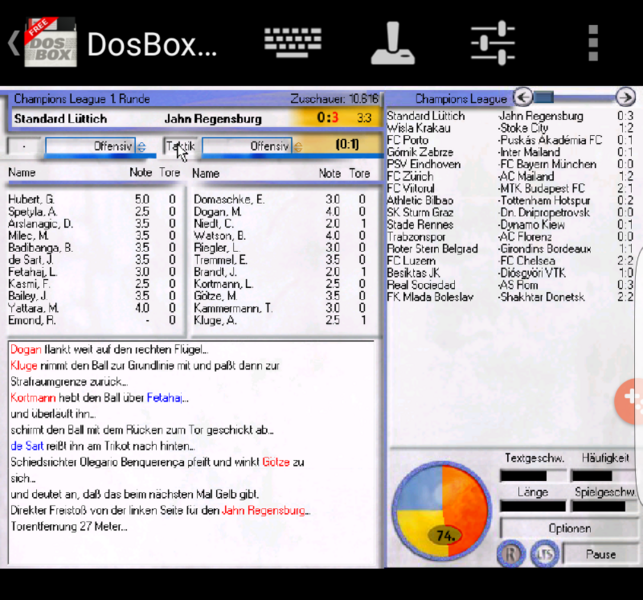This screenshot has width=643, height=600.
Task: Click the scroll thumb in Champions League header
Action: pyautogui.click(x=544, y=97)
